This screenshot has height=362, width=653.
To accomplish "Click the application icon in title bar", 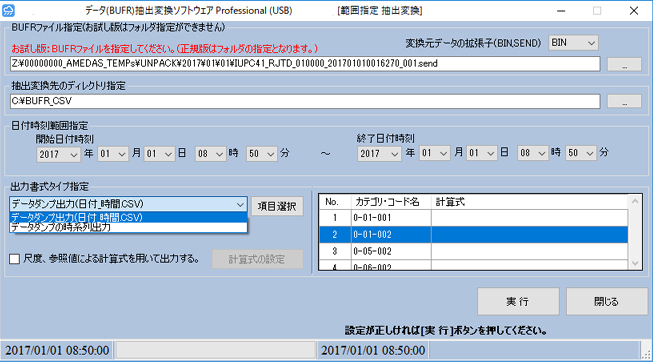I will click(x=8, y=10).
